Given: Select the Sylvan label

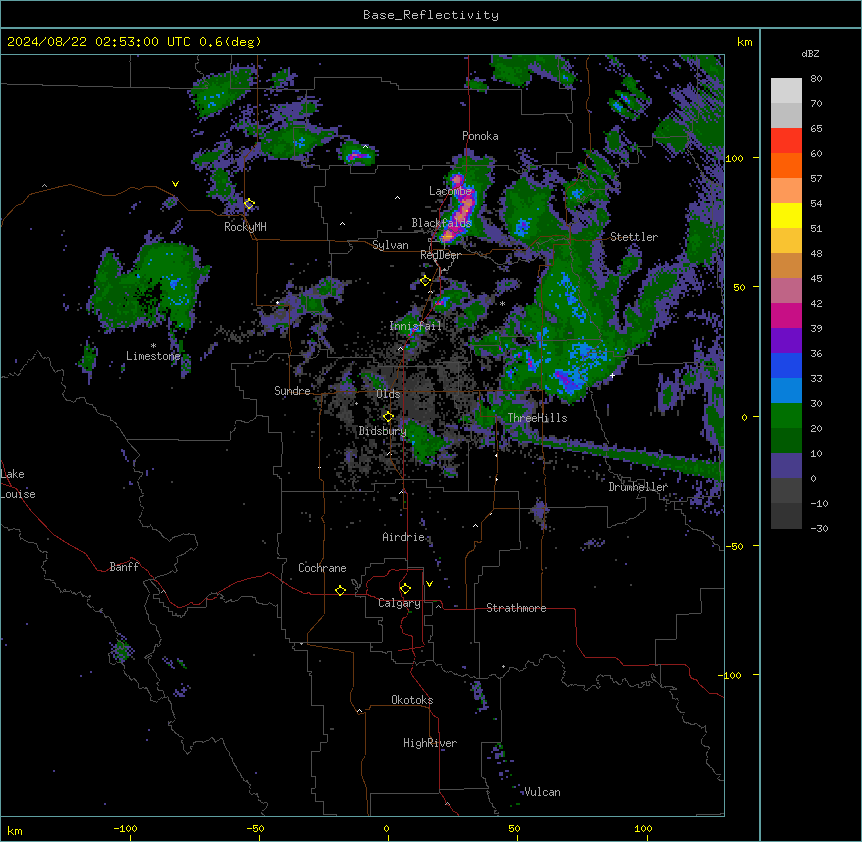Looking at the screenshot, I should [390, 245].
